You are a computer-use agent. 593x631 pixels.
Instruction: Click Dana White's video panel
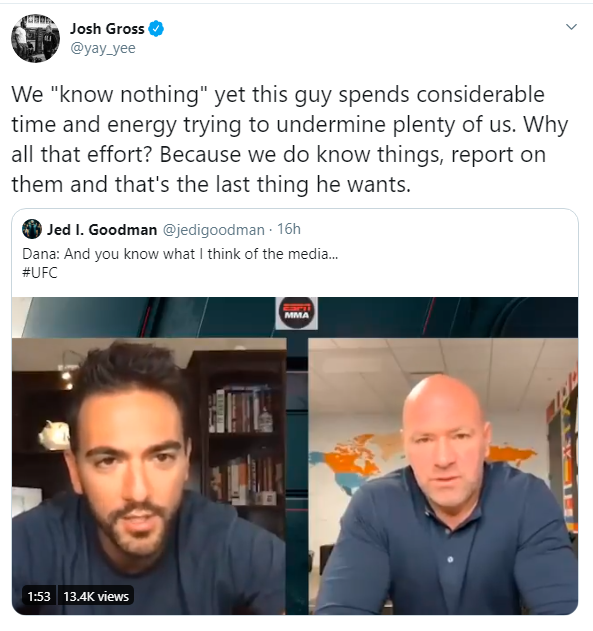coord(443,476)
